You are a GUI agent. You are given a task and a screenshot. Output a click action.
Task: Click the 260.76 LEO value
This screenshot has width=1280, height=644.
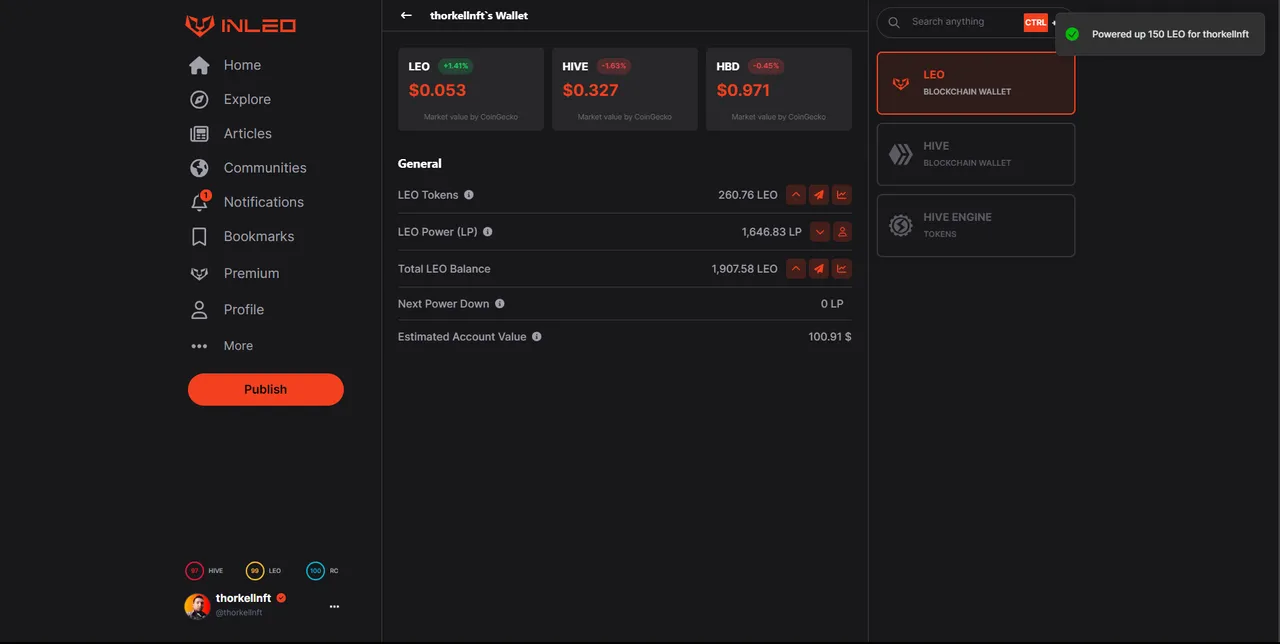pyautogui.click(x=748, y=195)
